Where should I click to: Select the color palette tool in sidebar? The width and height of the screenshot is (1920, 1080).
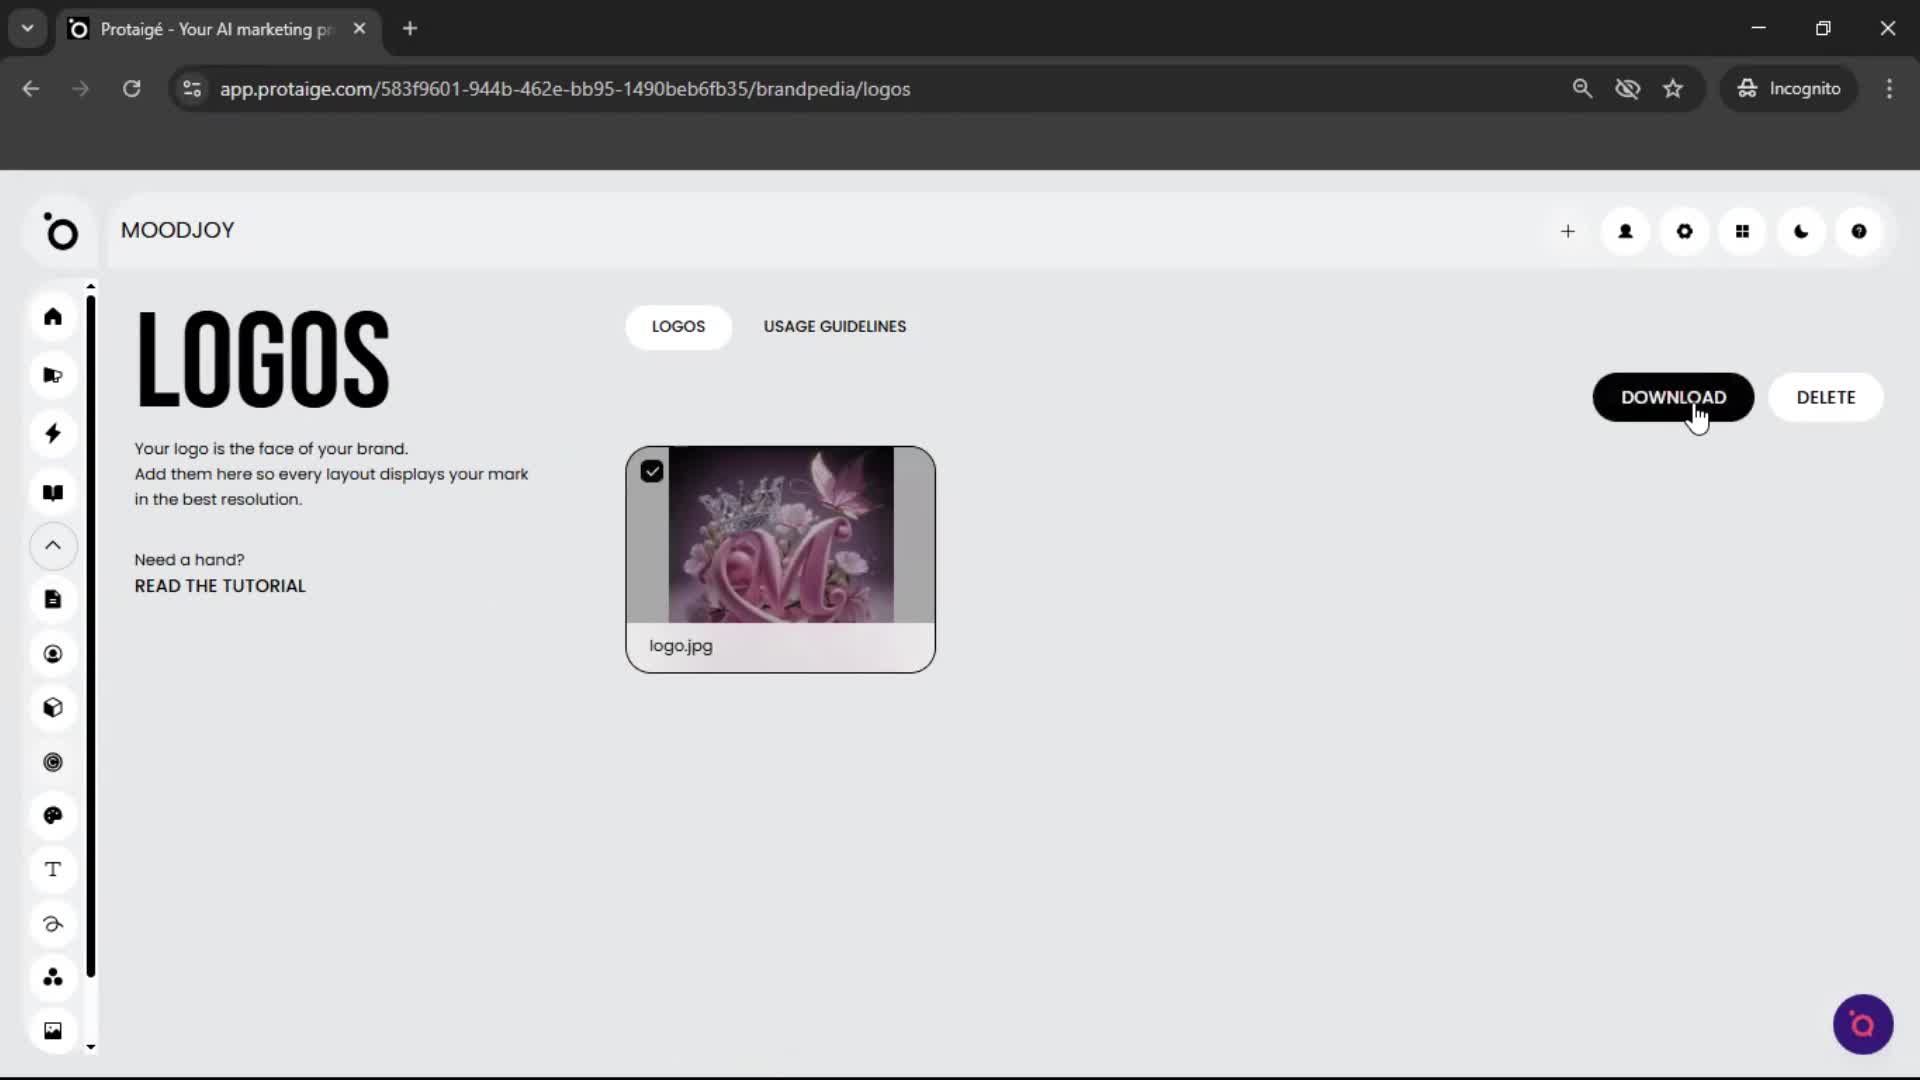[x=53, y=816]
